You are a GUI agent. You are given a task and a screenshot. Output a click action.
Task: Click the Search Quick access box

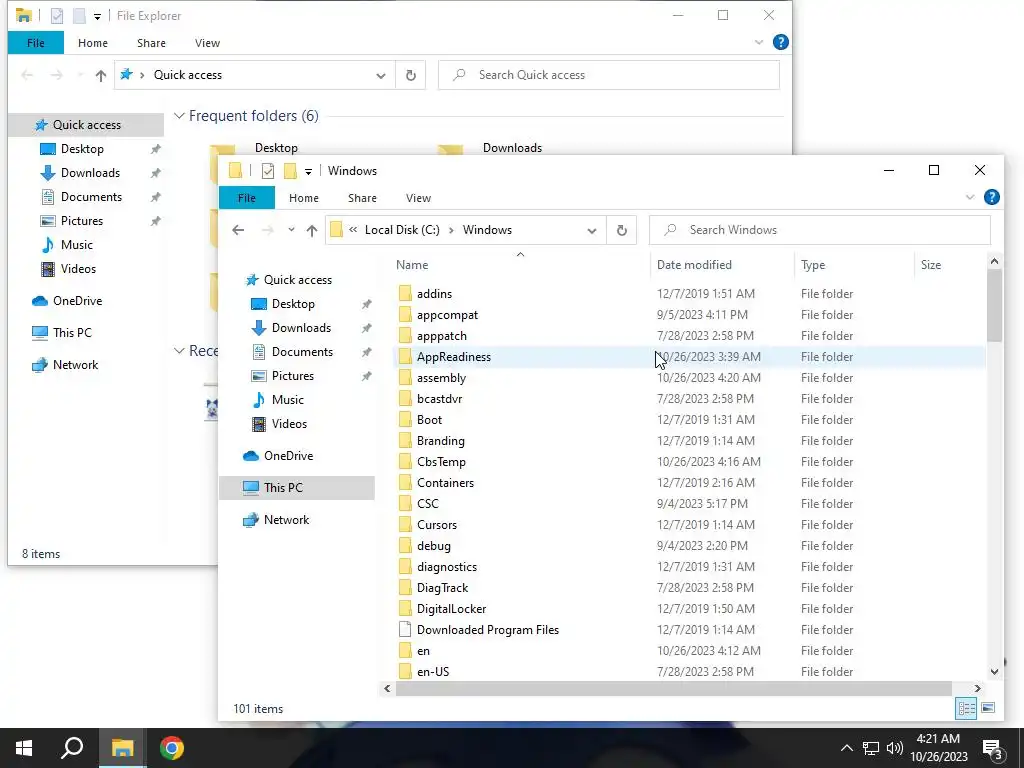(609, 75)
